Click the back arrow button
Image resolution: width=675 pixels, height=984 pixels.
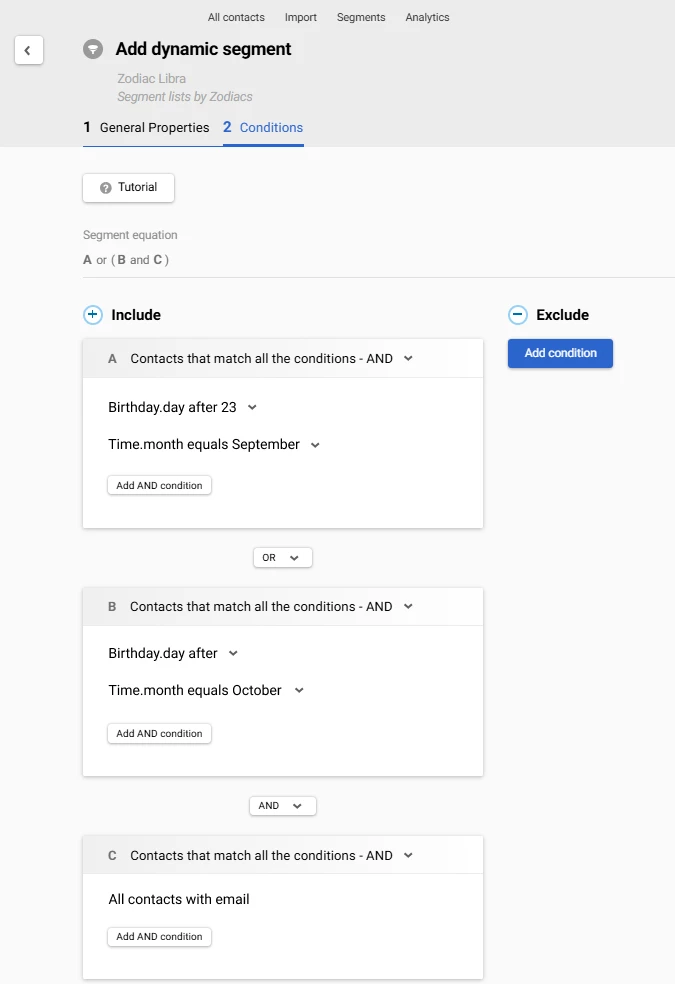(x=28, y=50)
